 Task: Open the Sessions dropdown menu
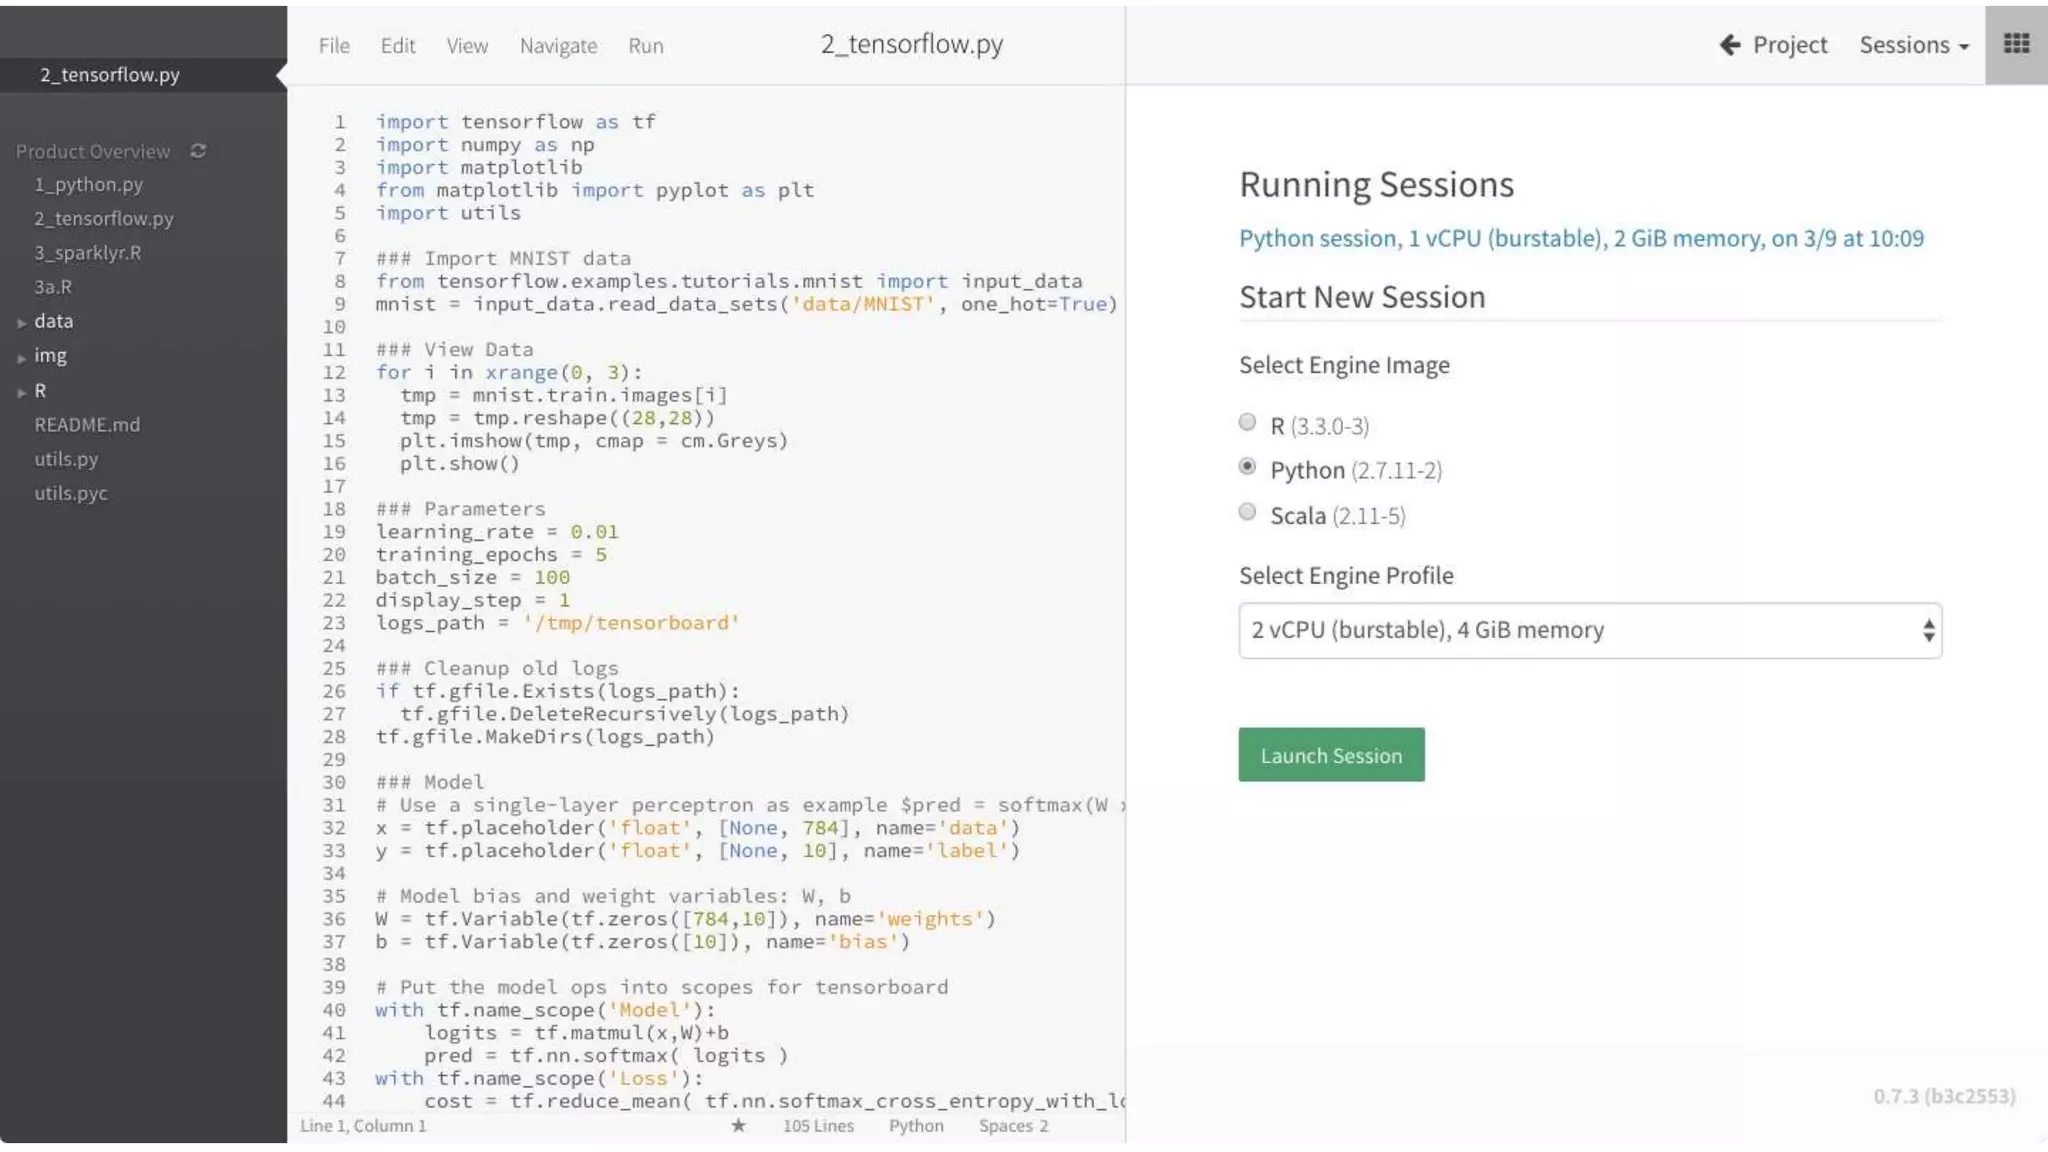(x=1913, y=45)
